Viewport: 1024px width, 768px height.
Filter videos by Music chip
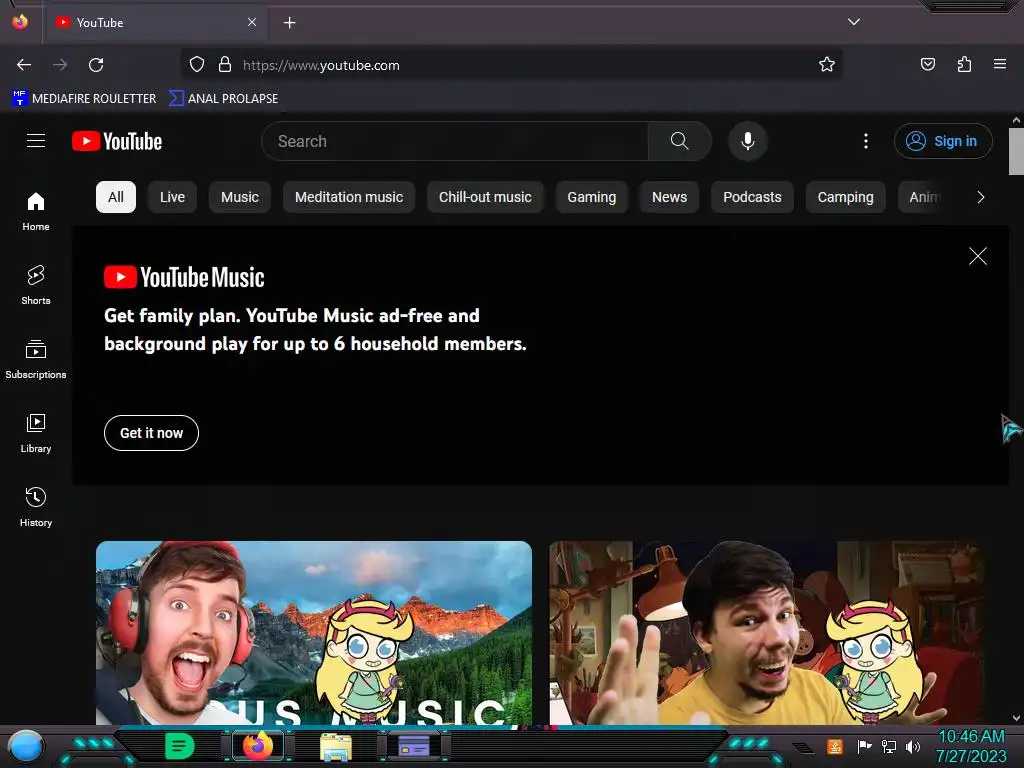(240, 197)
